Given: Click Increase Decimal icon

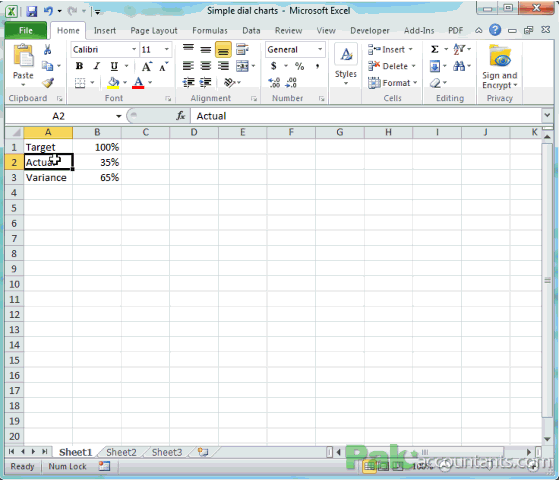Looking at the screenshot, I should click(x=274, y=83).
